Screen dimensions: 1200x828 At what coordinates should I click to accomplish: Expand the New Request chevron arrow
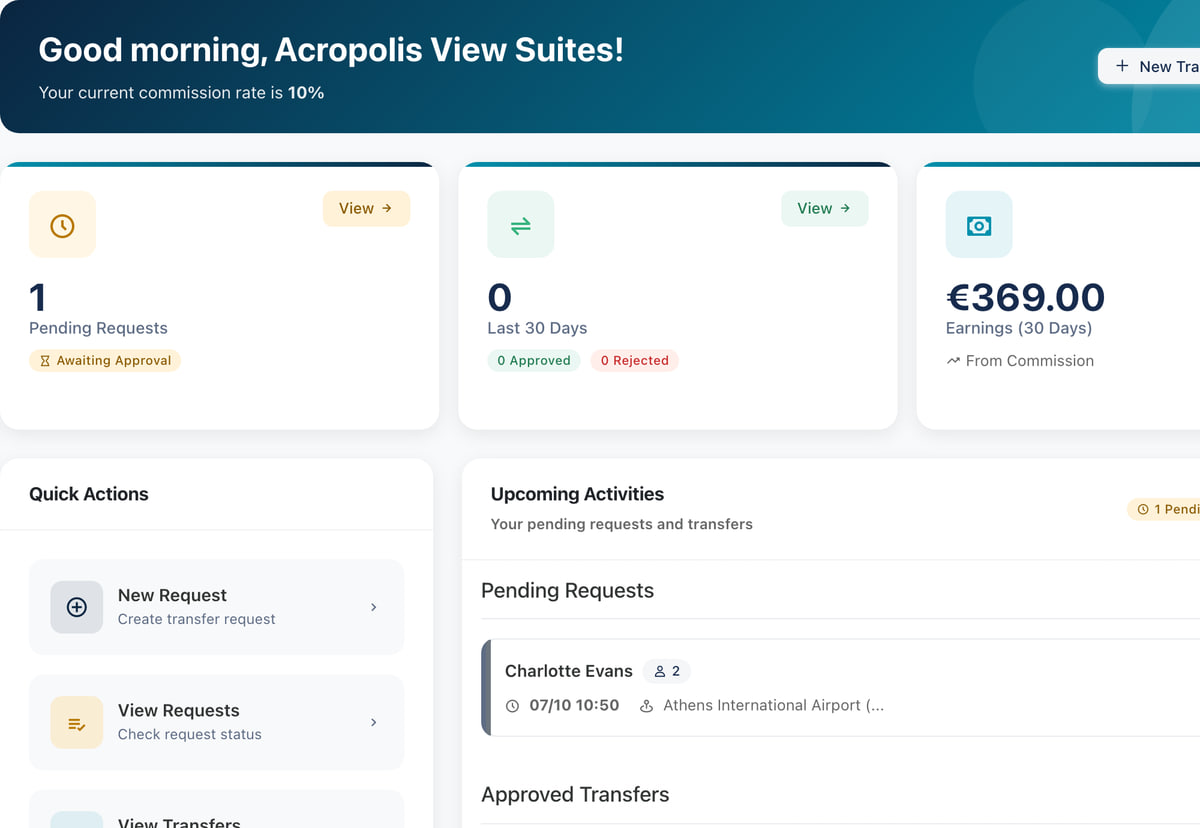click(374, 607)
